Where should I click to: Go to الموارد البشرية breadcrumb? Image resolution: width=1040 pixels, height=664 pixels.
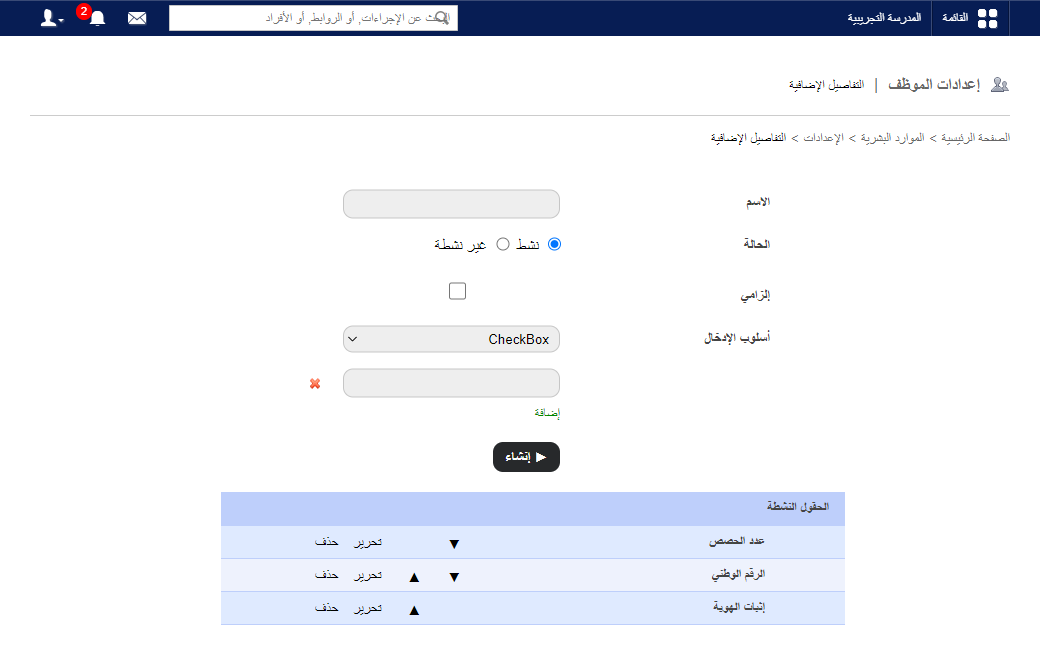(893, 138)
